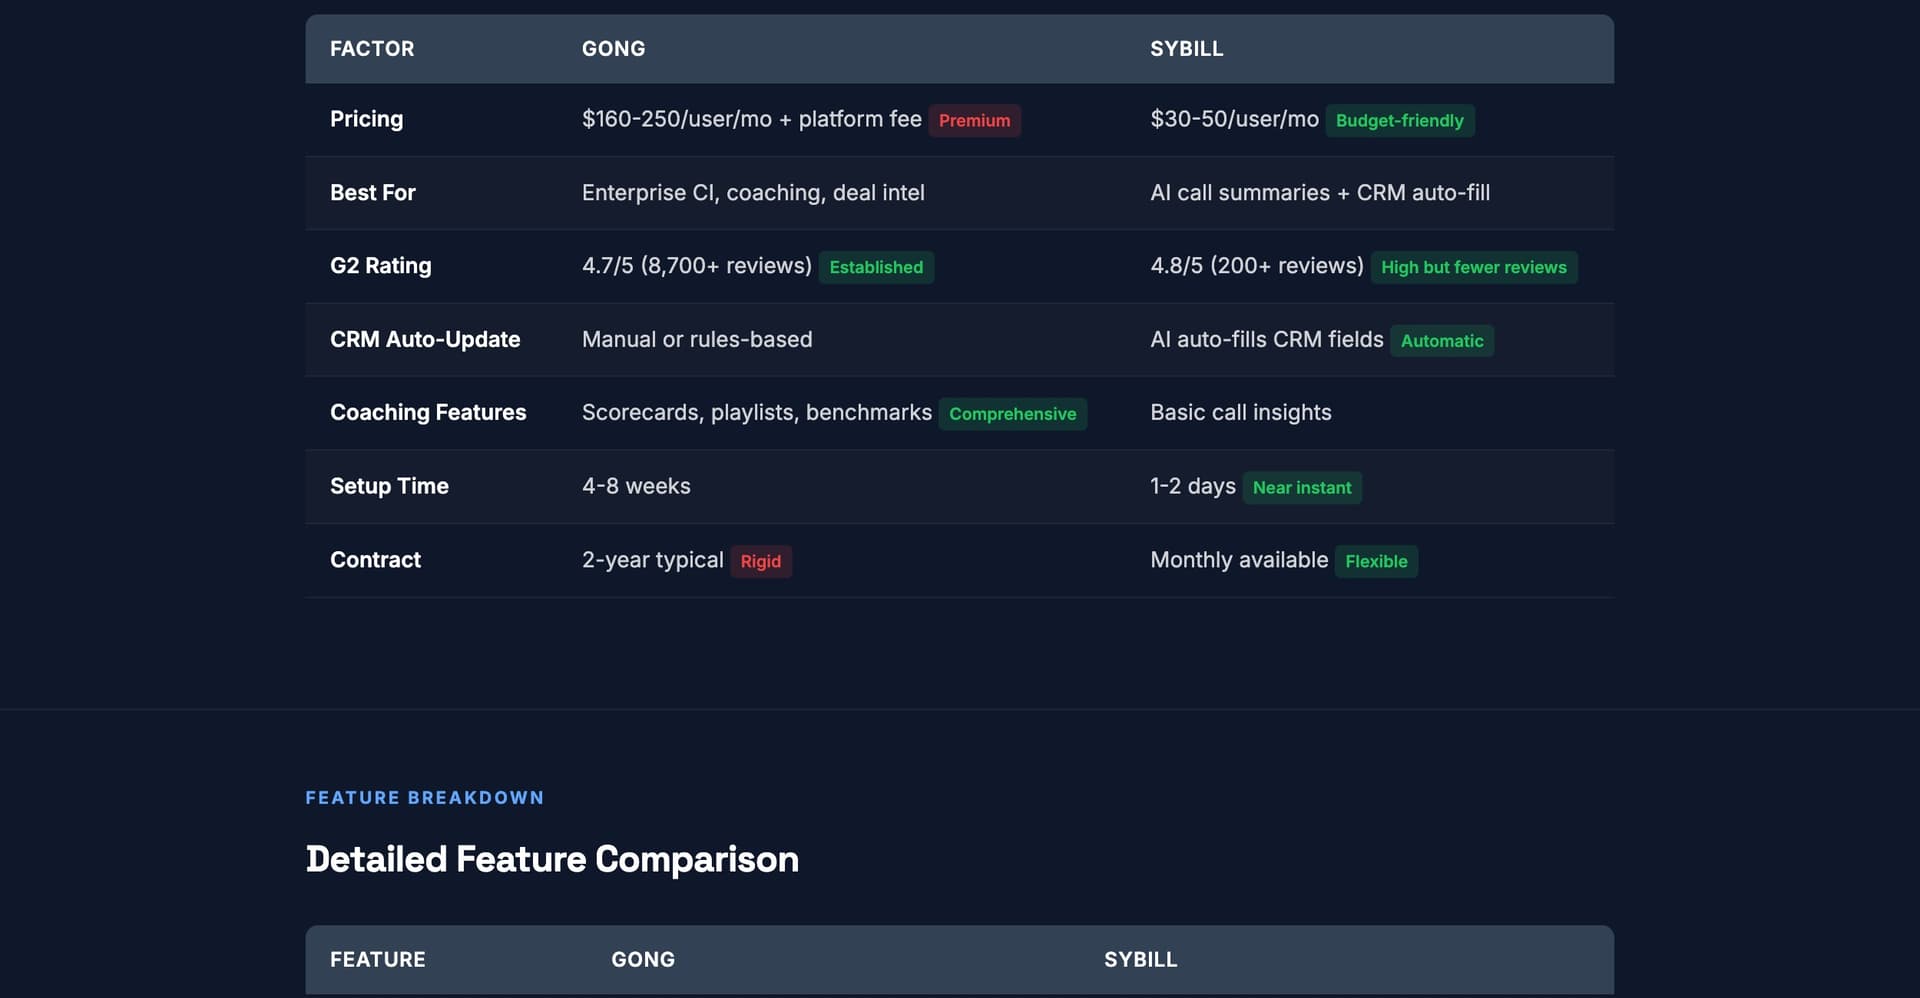The height and width of the screenshot is (998, 1920).
Task: Select the SYBILL header in the FACTOR table
Action: (1186, 49)
